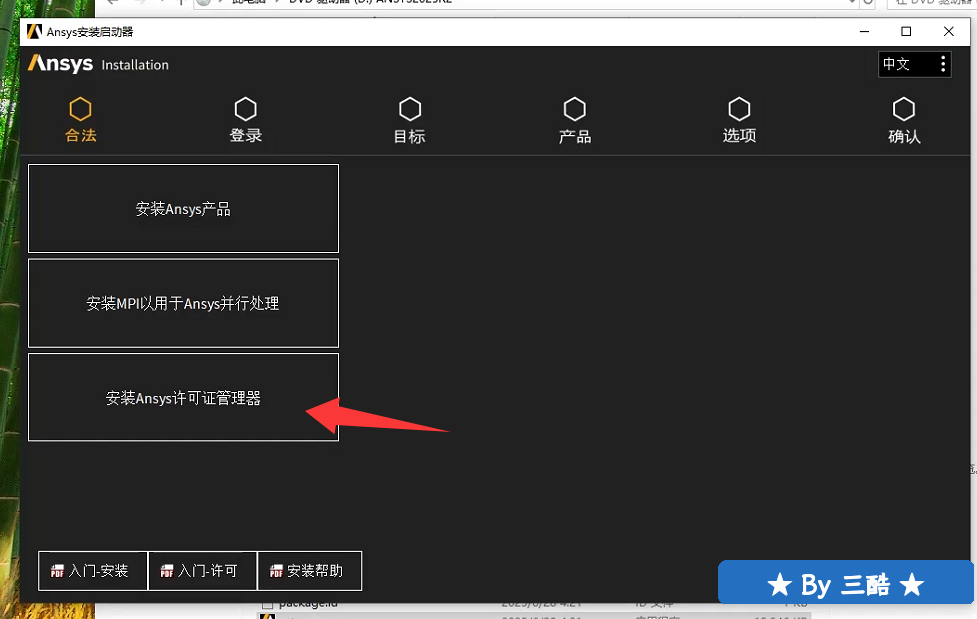Maximize the Ansys installer window
Screen dimensions: 977x619
906,31
